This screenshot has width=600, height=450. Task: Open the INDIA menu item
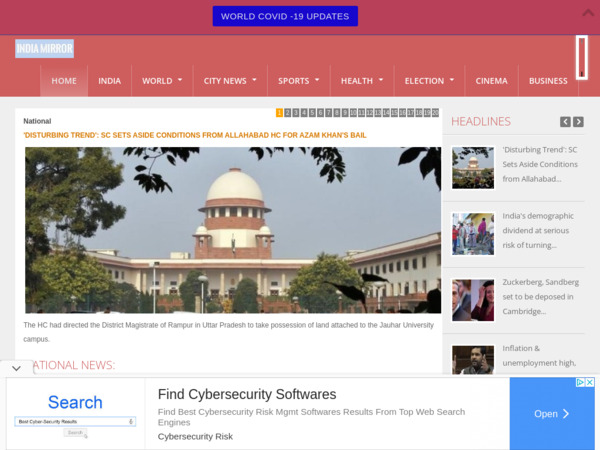tap(109, 81)
